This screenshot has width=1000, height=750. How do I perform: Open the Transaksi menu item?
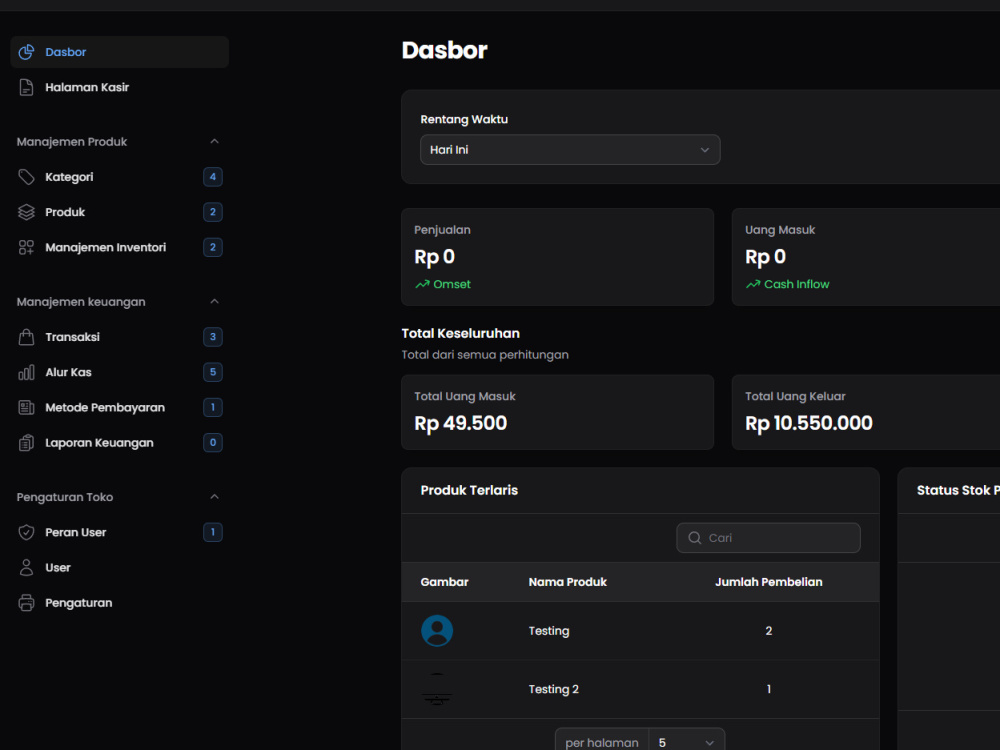coord(120,337)
